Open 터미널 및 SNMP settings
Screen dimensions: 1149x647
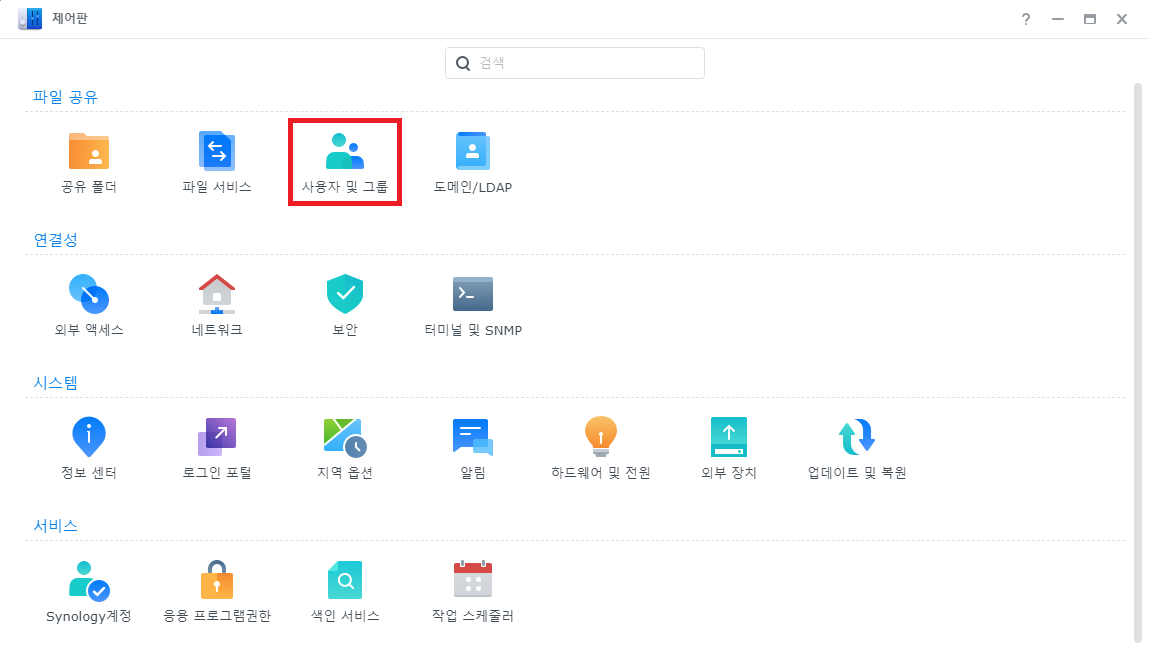pyautogui.click(x=473, y=295)
